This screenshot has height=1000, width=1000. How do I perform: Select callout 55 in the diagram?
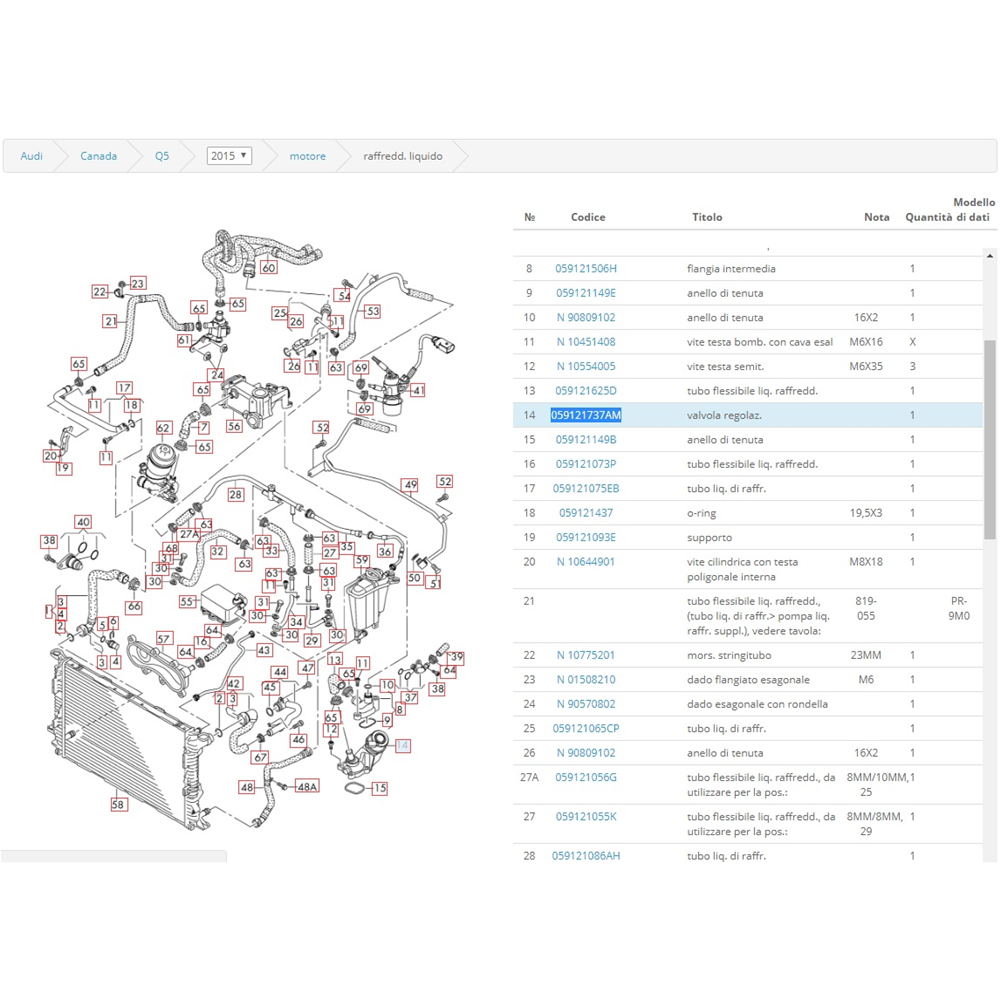(186, 602)
